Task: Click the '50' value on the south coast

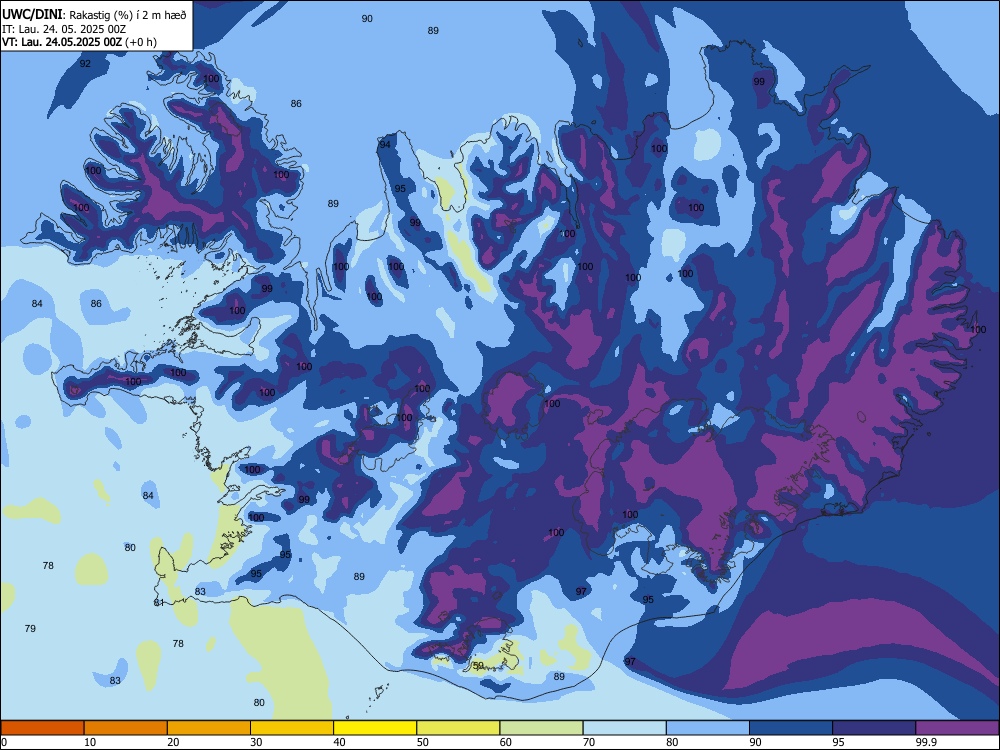Action: pyautogui.click(x=478, y=665)
